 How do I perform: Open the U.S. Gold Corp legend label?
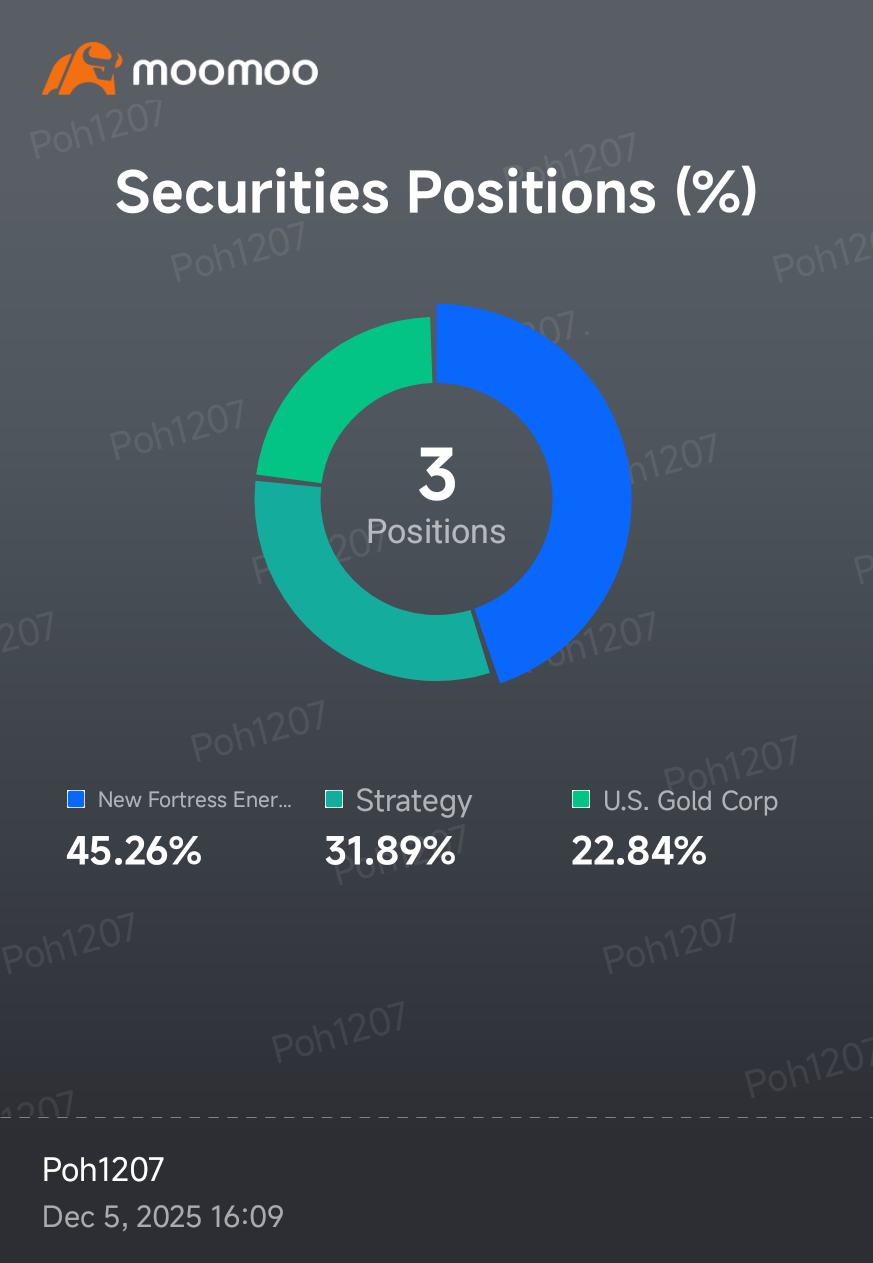[x=690, y=801]
